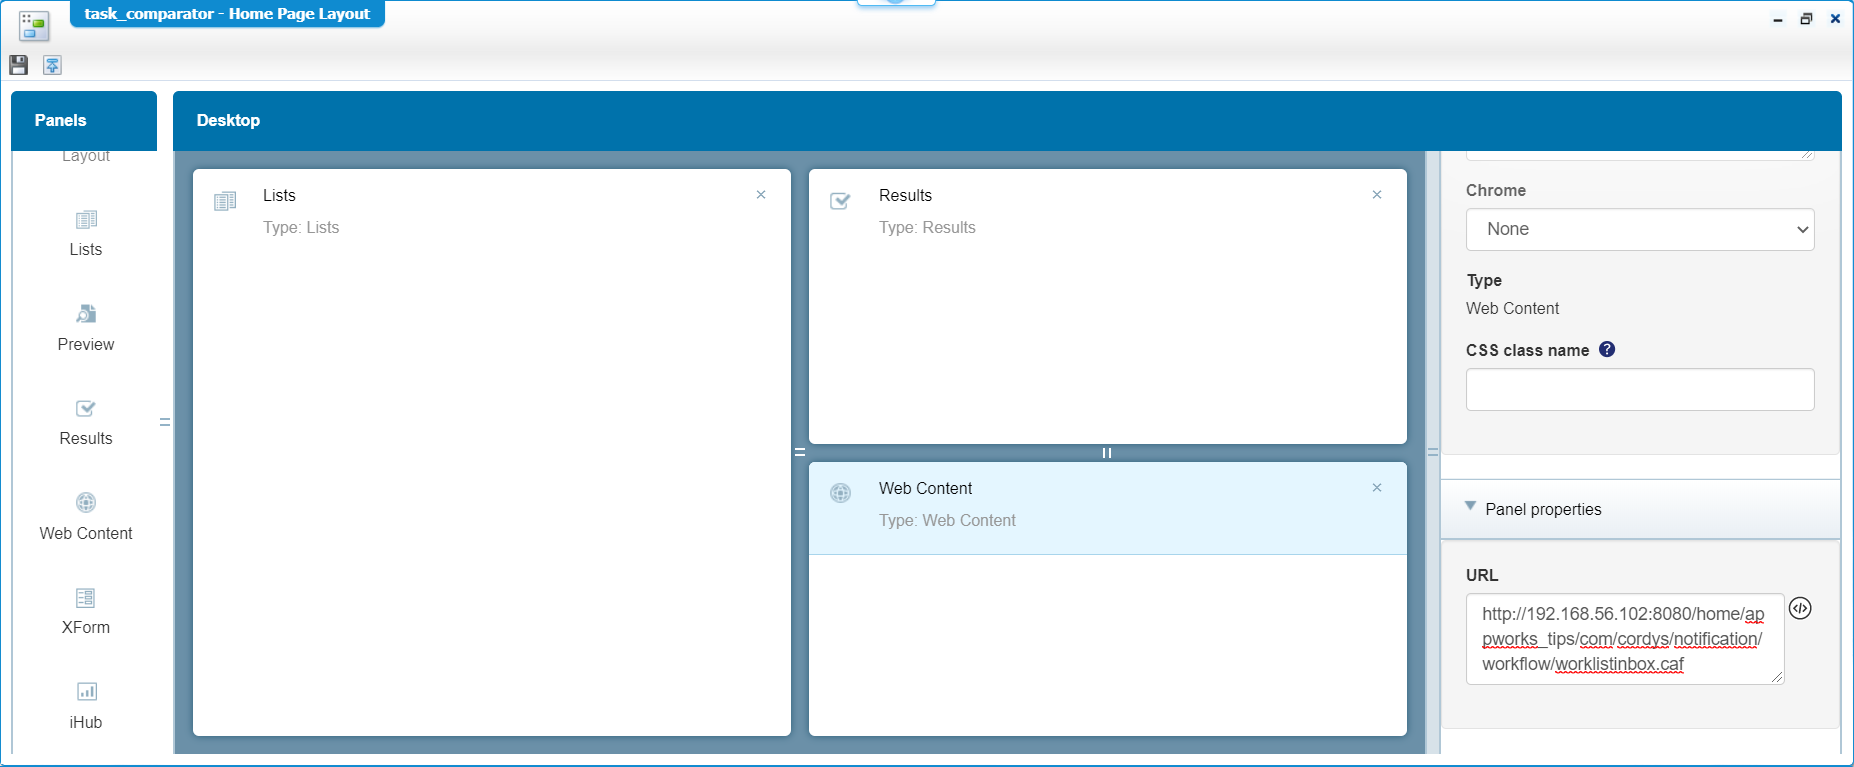The image size is (1854, 767).
Task: Select the Web Content globe icon in sidebar
Action: [86, 503]
